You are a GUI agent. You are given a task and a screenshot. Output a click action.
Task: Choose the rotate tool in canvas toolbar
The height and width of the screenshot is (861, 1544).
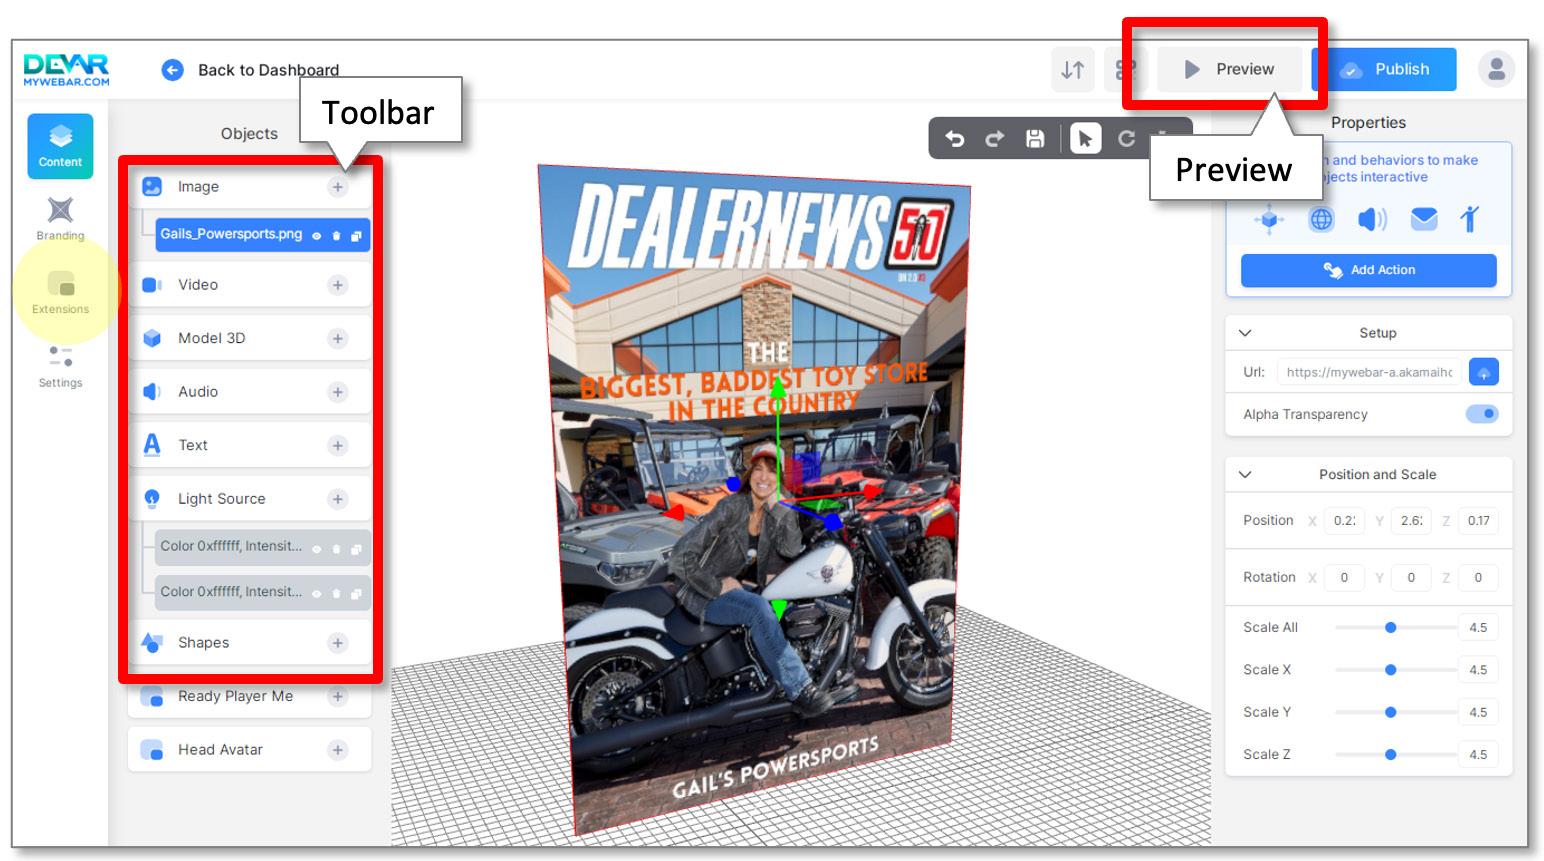point(1126,139)
